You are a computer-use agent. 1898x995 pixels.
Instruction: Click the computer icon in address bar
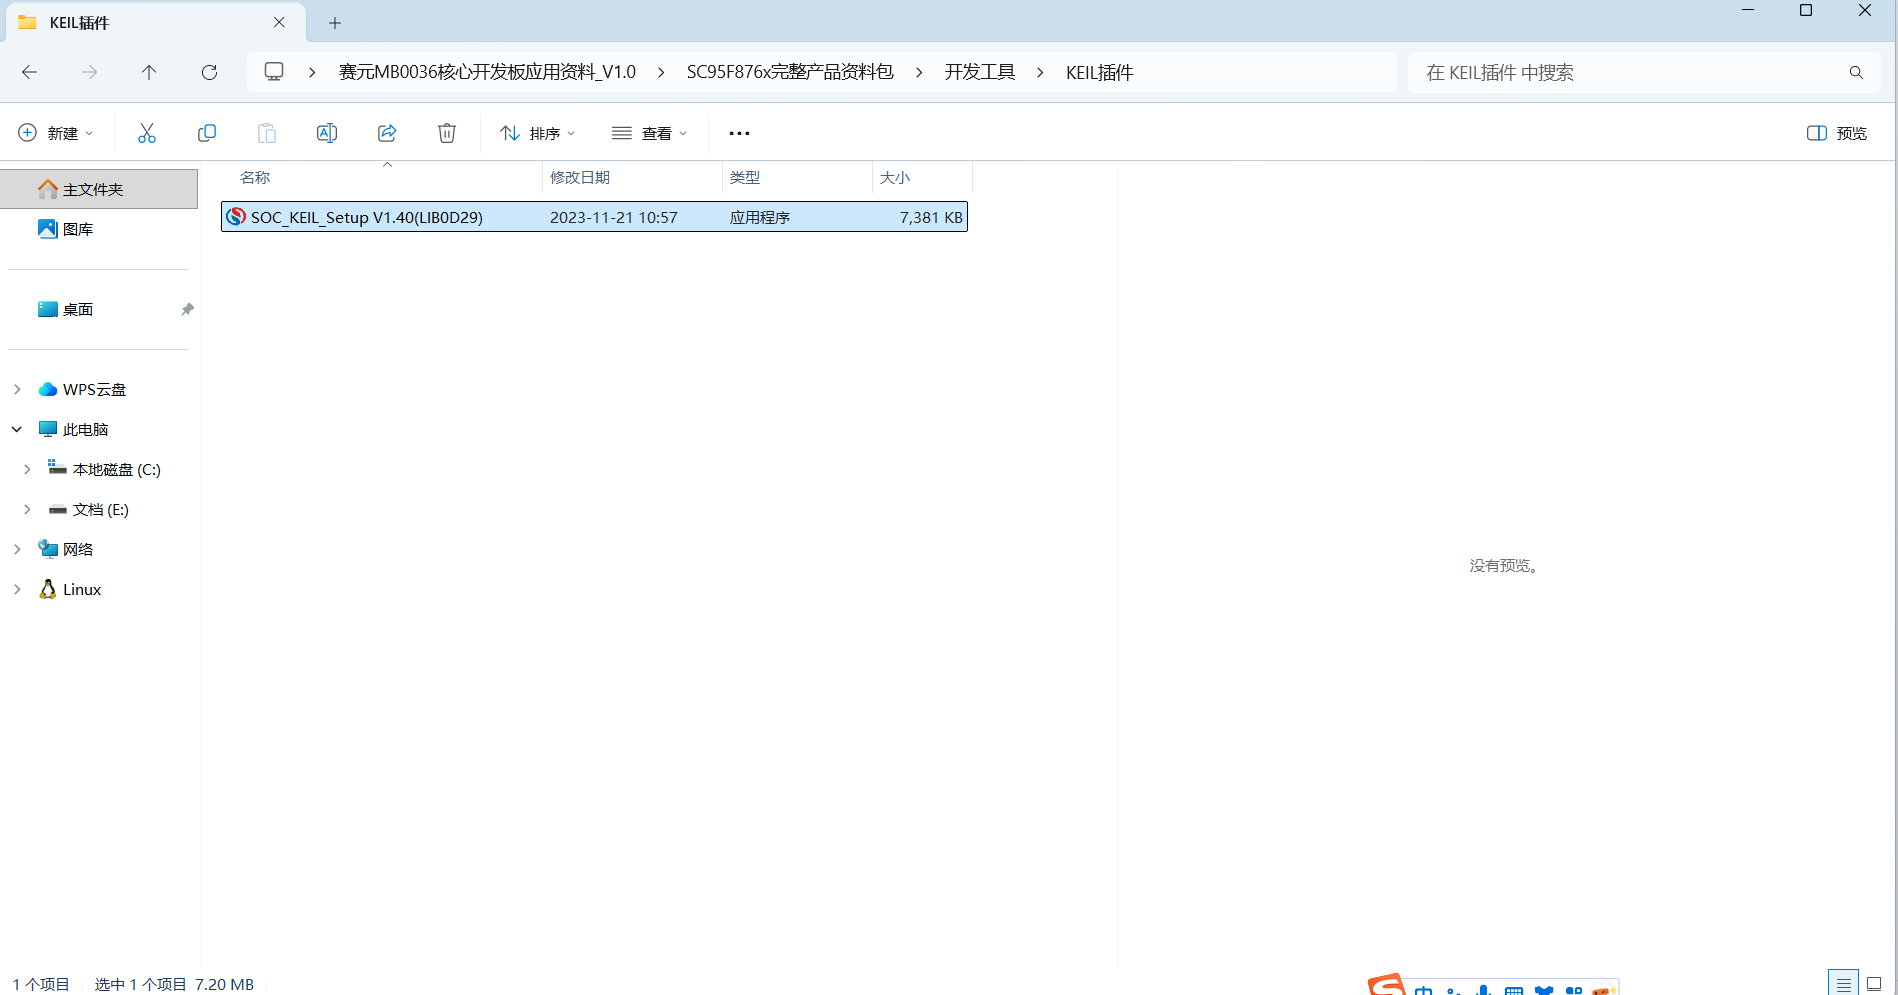click(274, 72)
